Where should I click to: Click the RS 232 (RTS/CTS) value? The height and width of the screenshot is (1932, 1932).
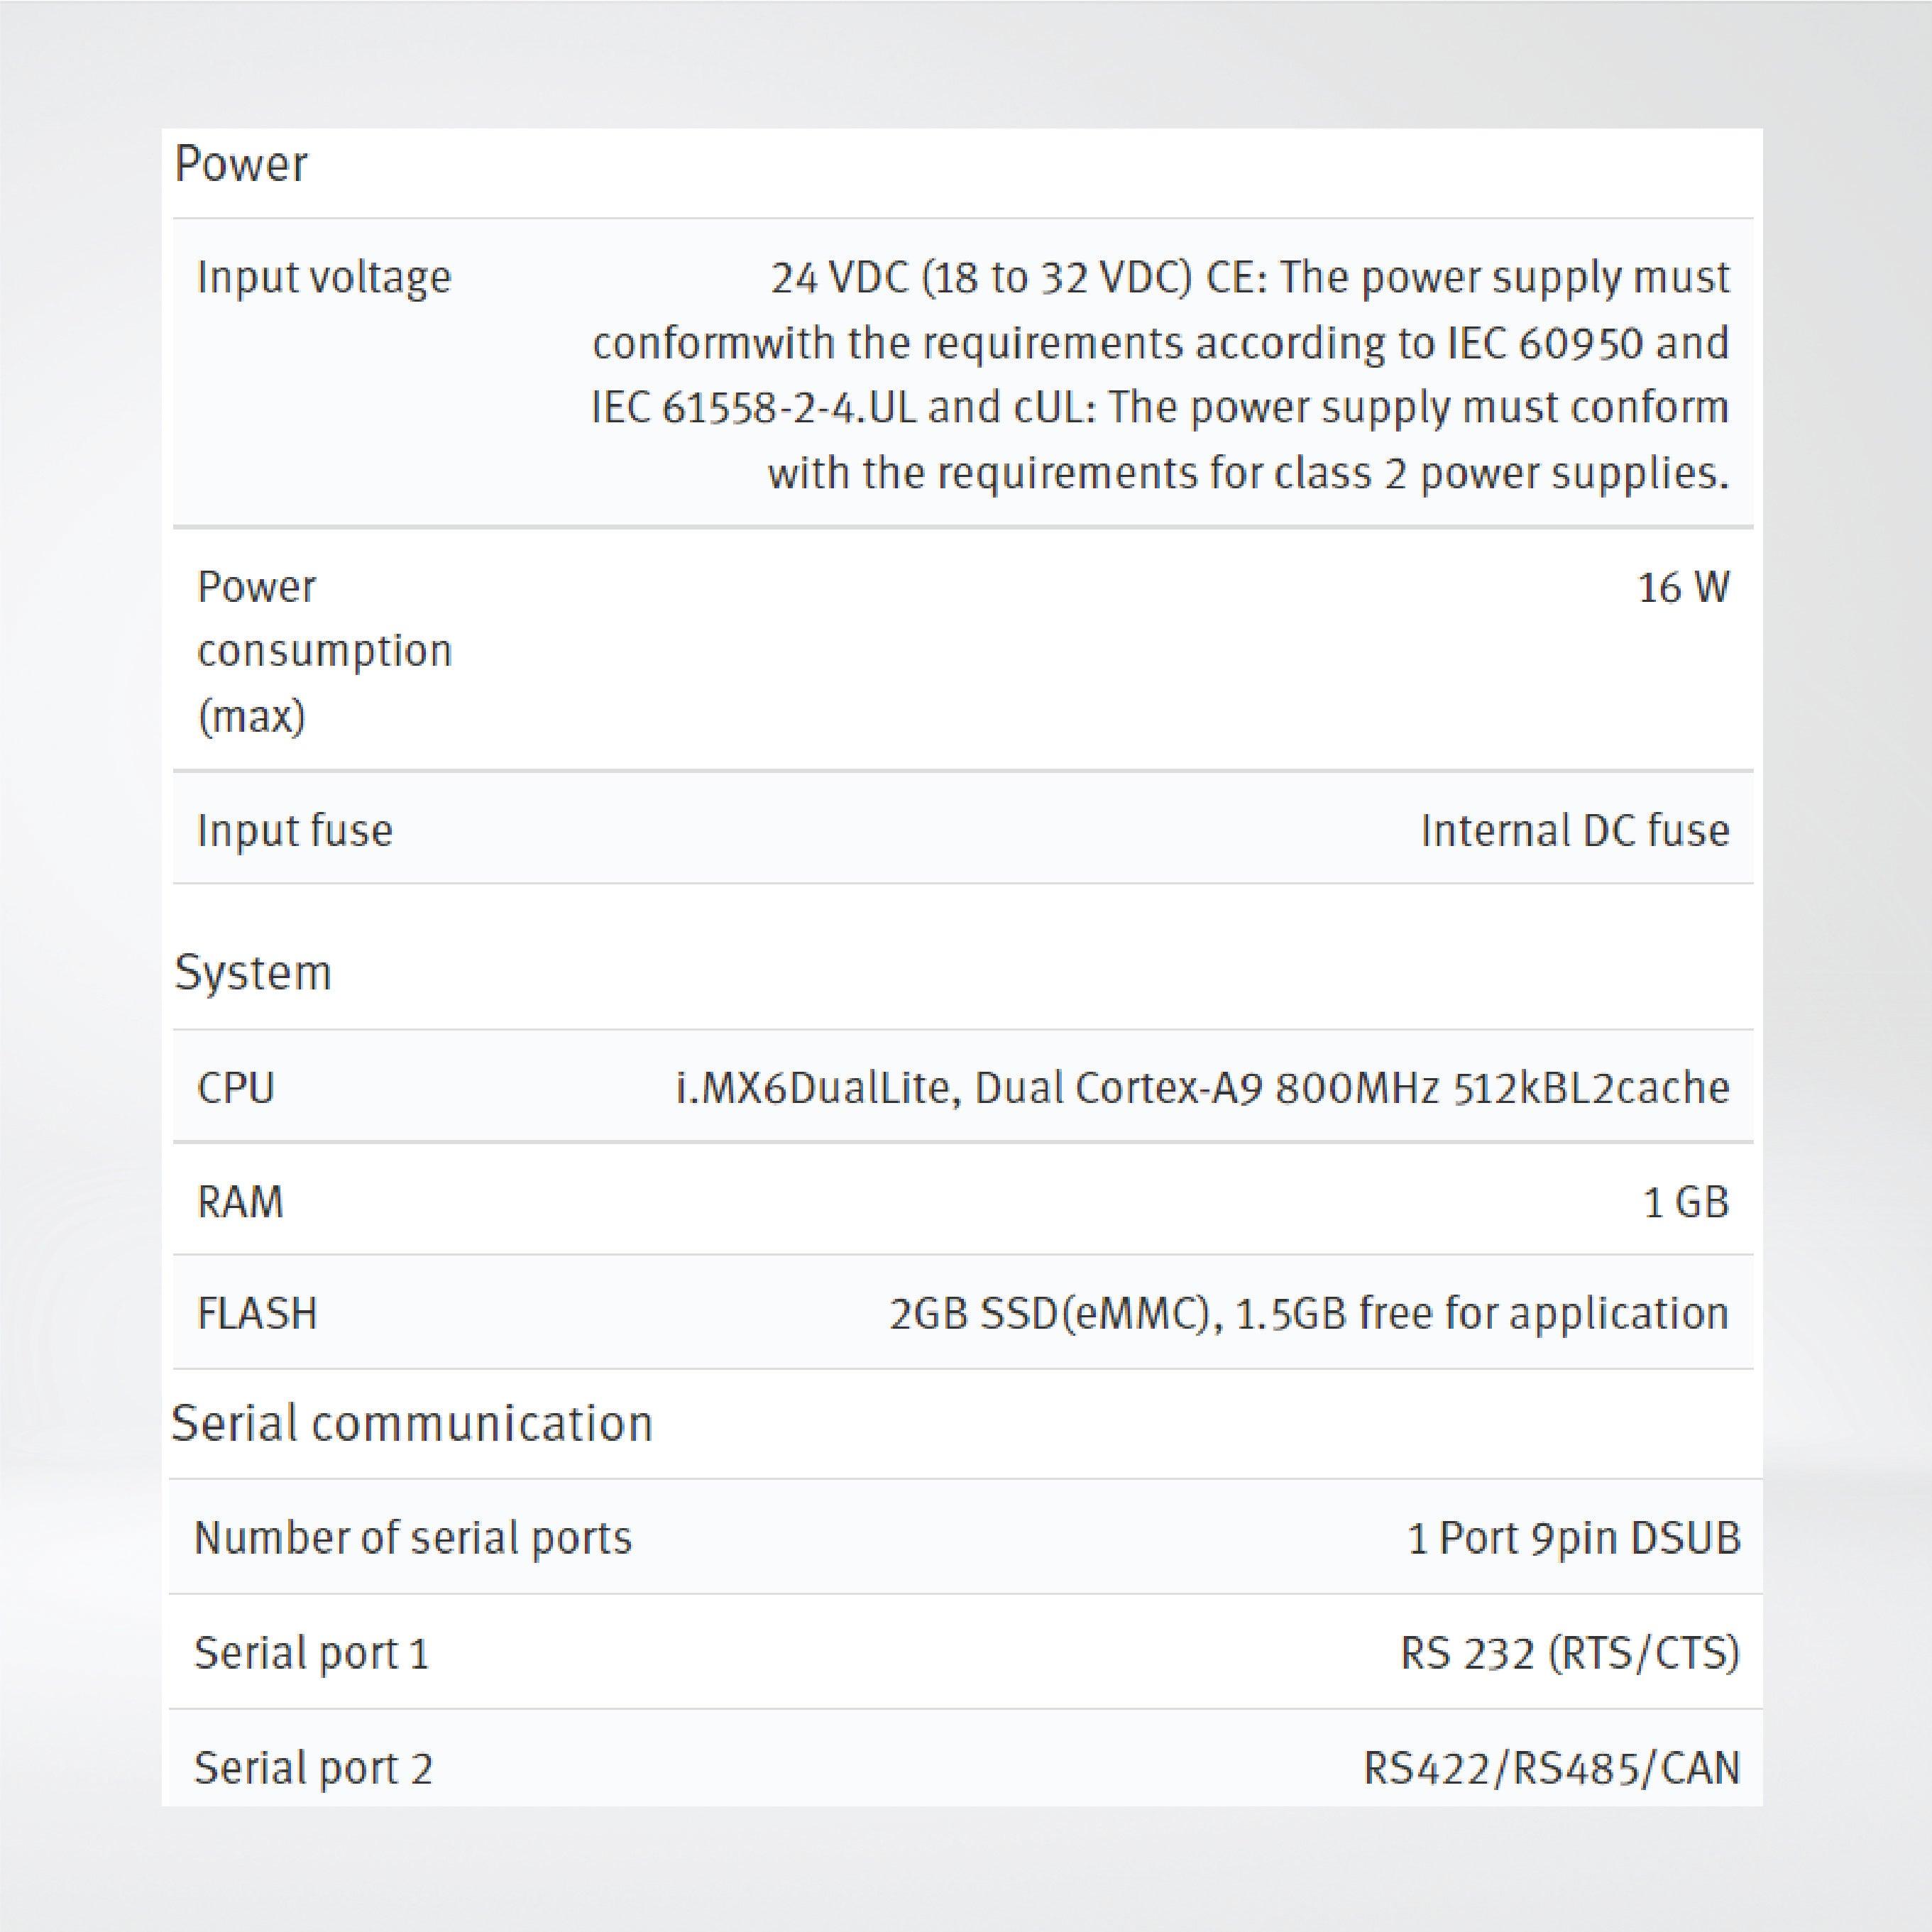tap(1569, 1654)
